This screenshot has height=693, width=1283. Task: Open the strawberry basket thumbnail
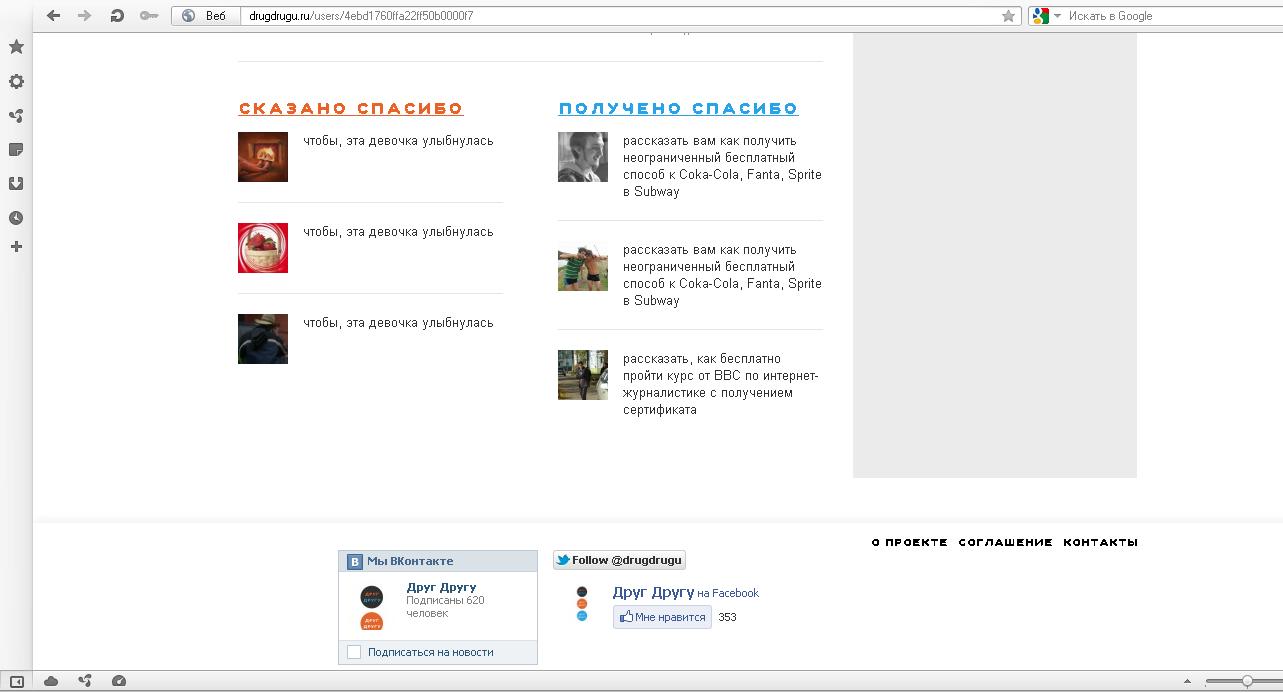point(263,248)
